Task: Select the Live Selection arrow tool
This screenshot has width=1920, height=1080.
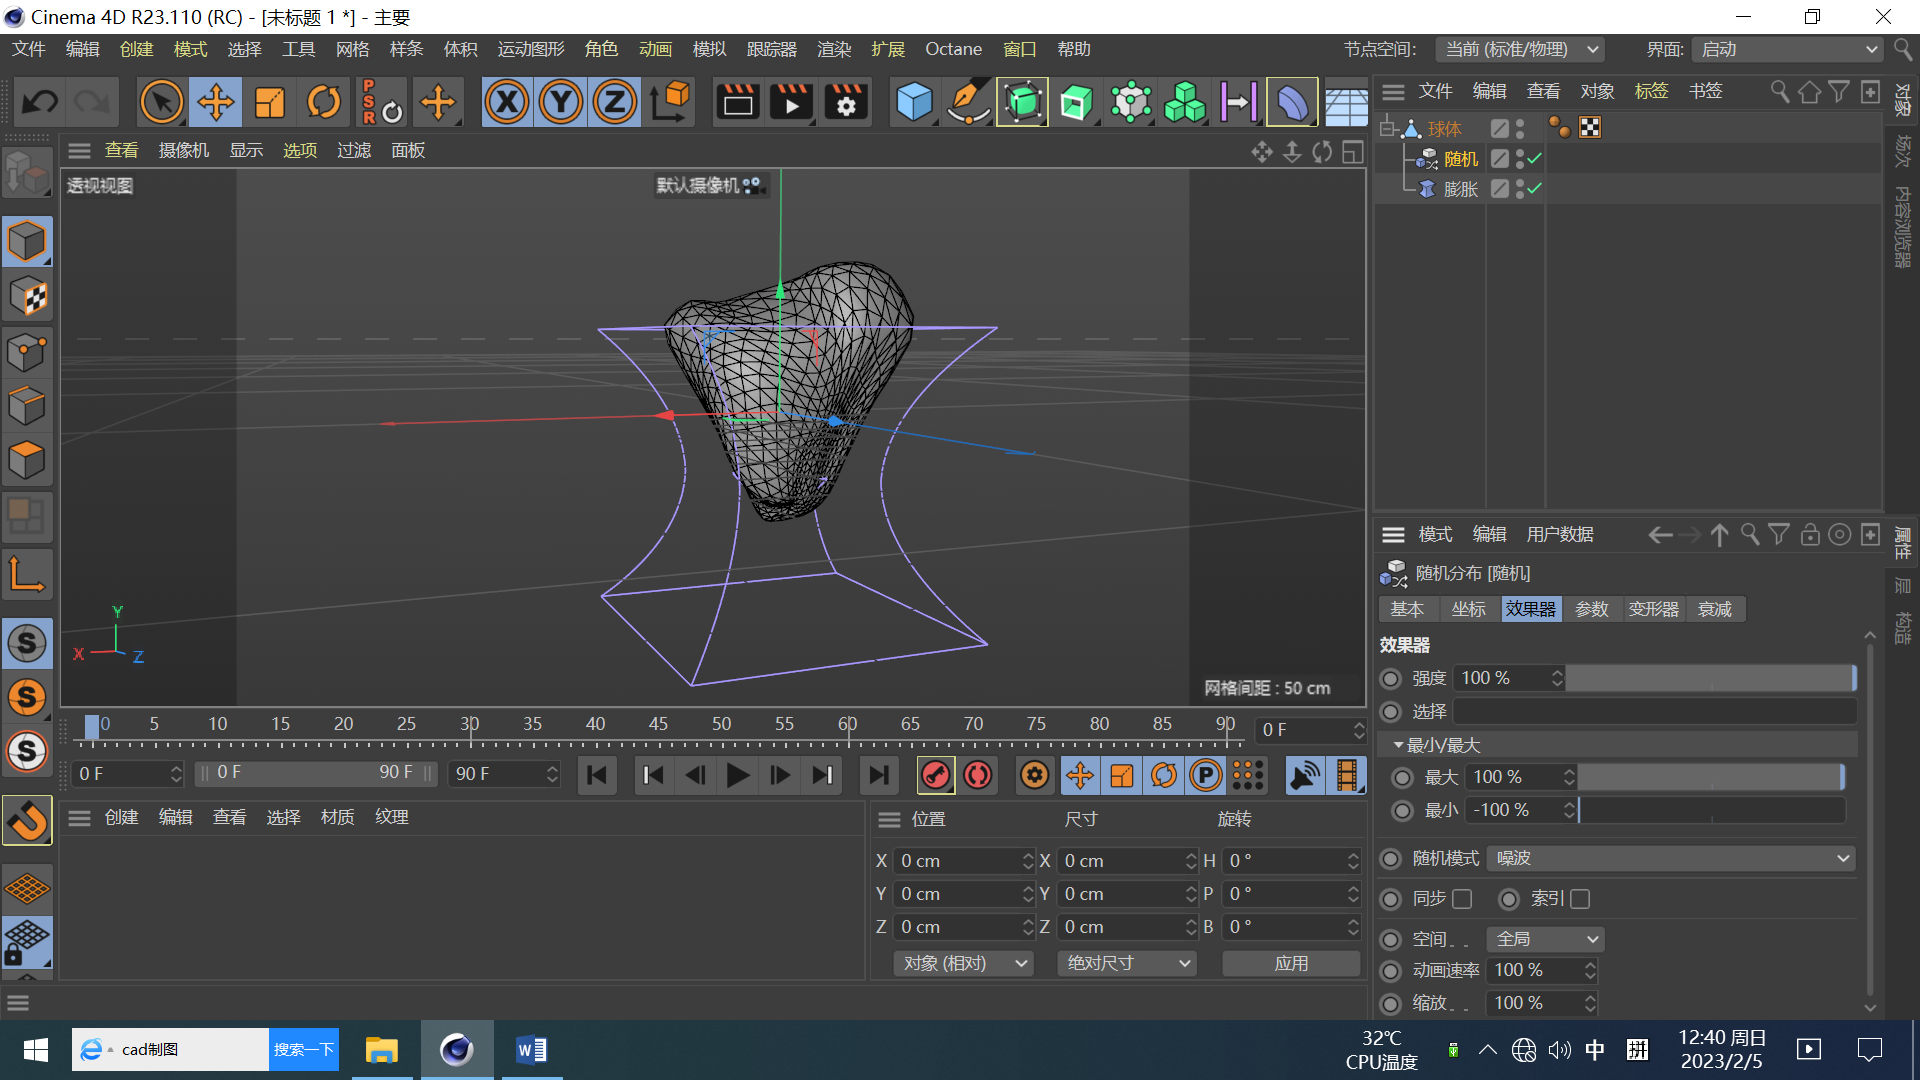Action: pyautogui.click(x=161, y=102)
